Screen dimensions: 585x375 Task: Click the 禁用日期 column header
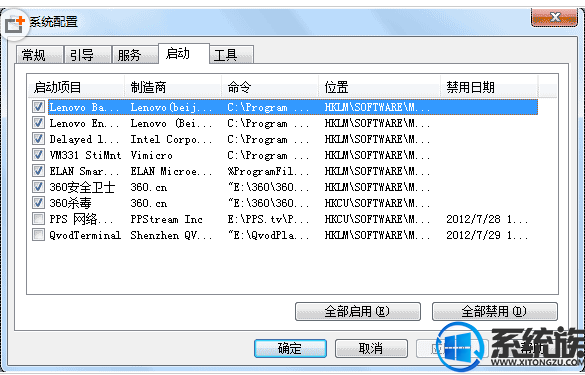(489, 88)
